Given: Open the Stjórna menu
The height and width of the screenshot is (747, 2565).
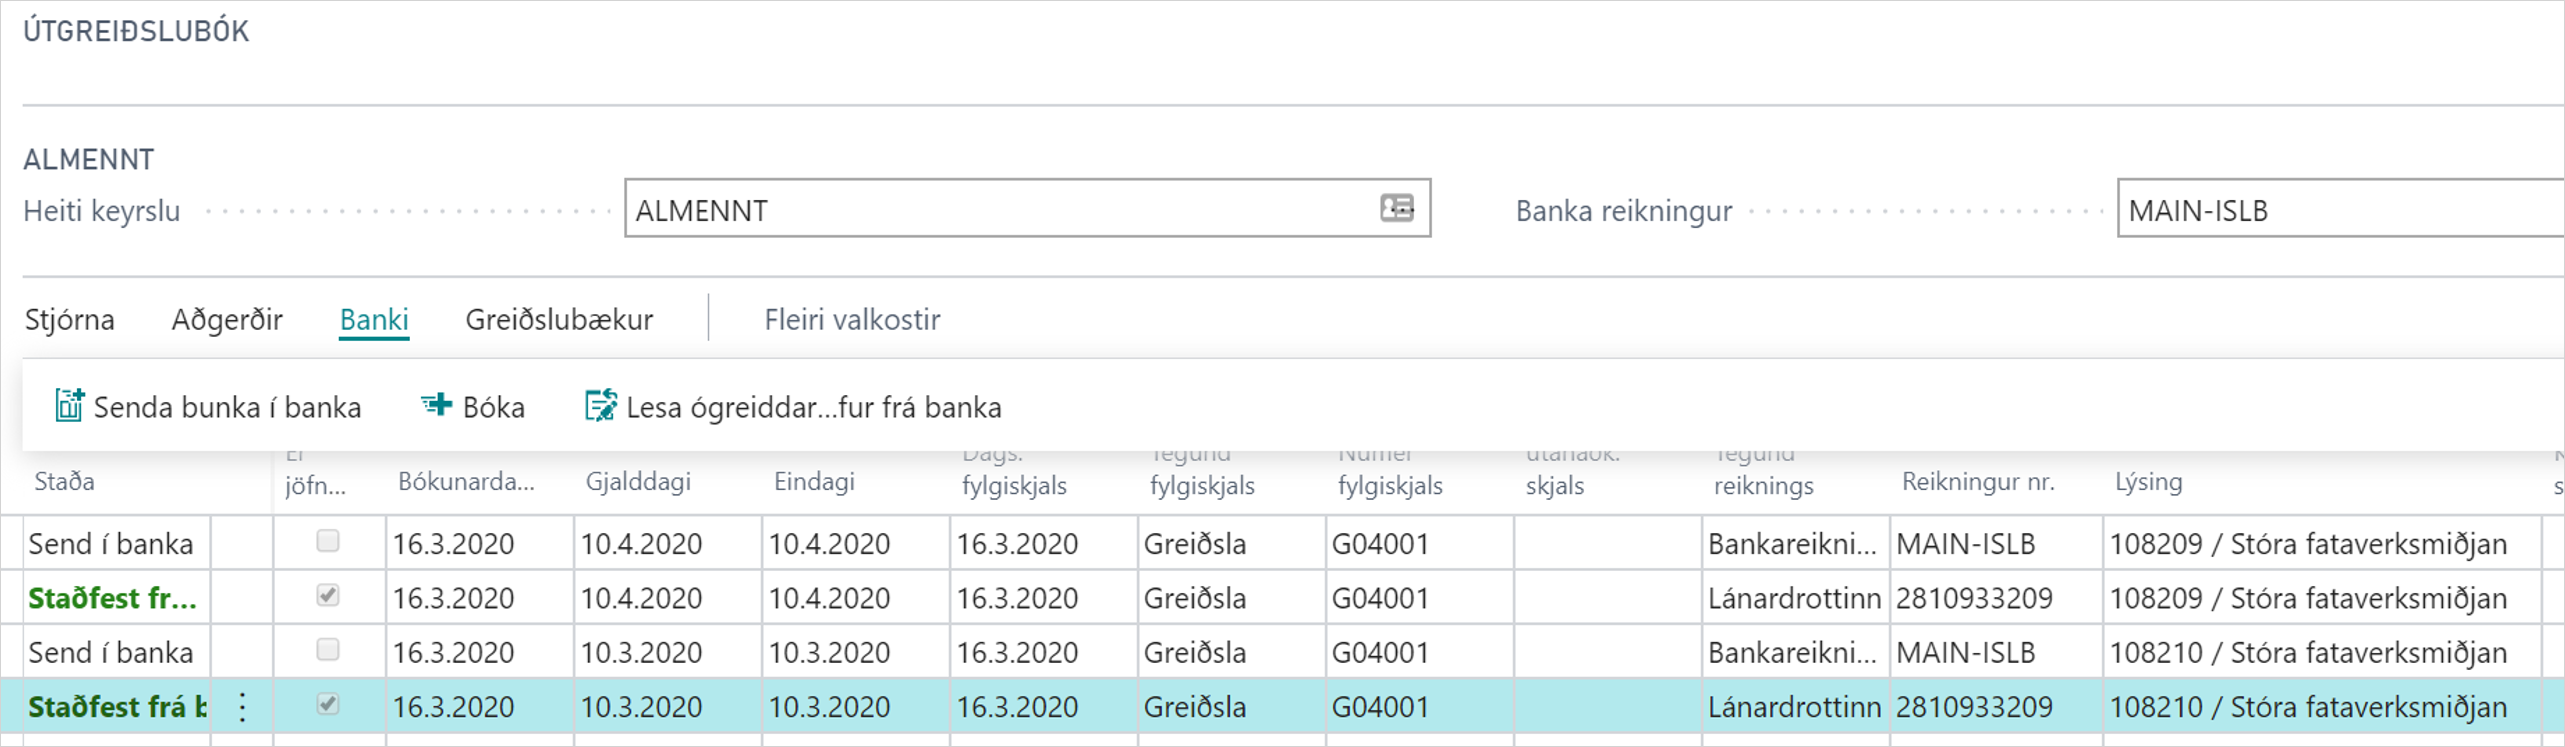Looking at the screenshot, I should tap(69, 320).
